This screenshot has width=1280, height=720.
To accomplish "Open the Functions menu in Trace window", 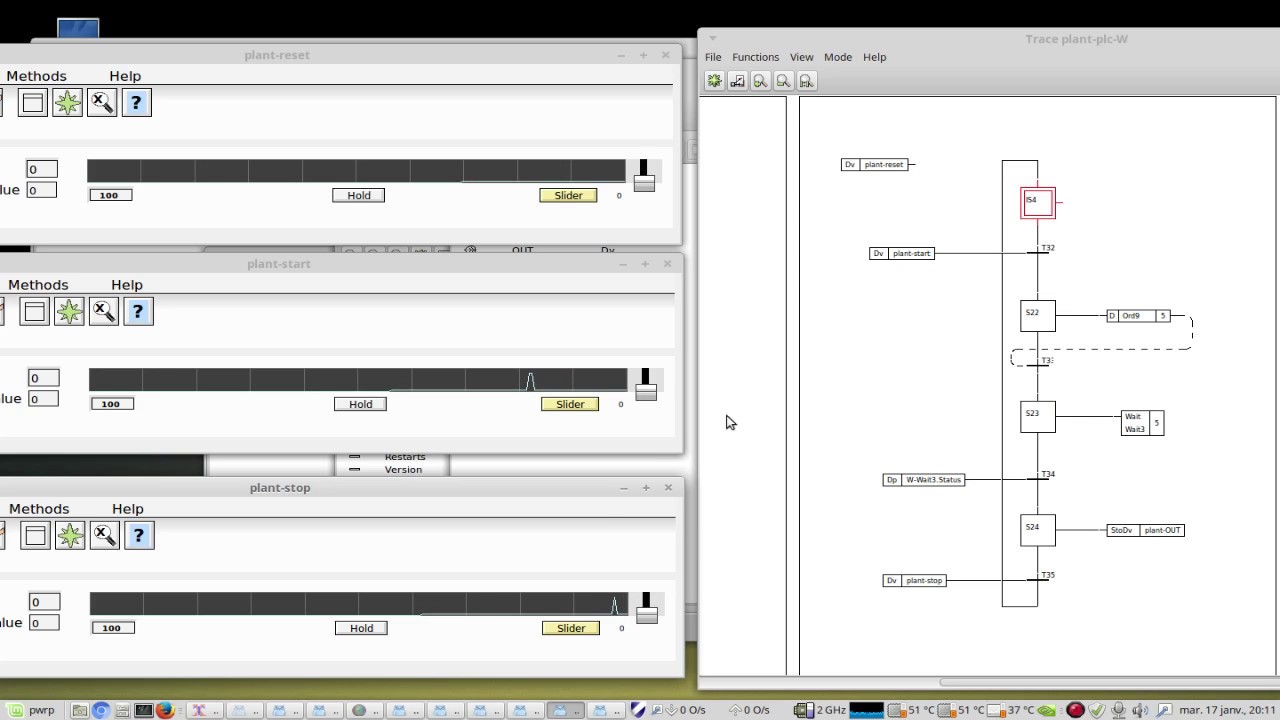I will click(755, 57).
